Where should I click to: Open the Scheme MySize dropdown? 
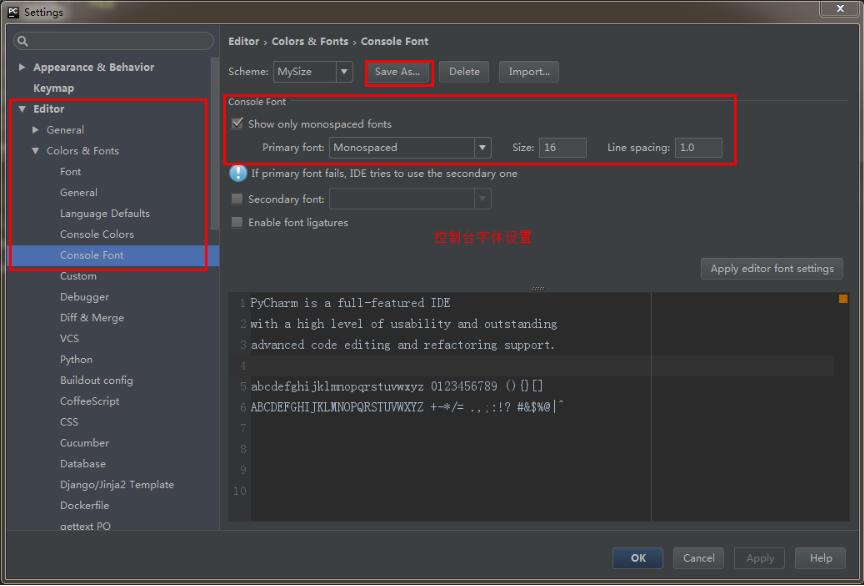(x=344, y=72)
